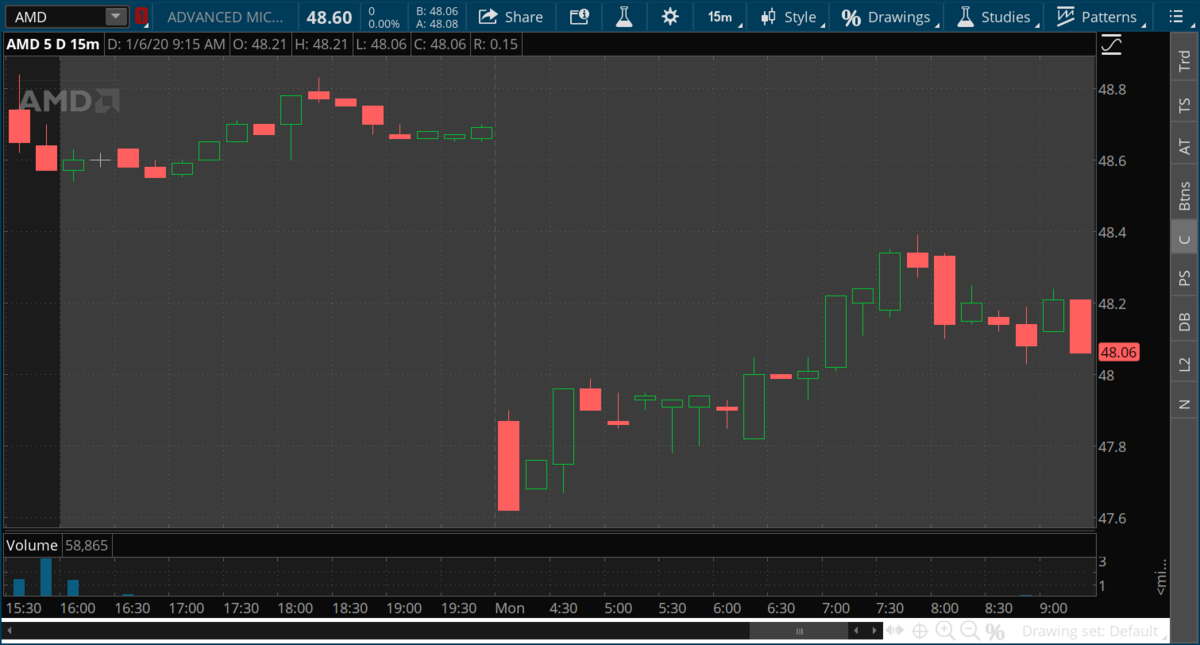
Task: Click the Volume 58,865 label
Action: pos(58,545)
